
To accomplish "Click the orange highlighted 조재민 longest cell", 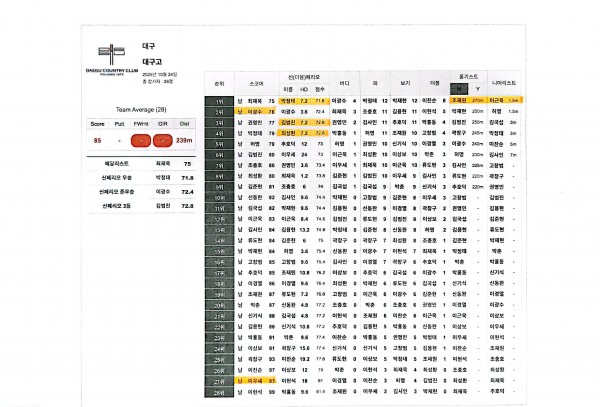I will pyautogui.click(x=458, y=101).
